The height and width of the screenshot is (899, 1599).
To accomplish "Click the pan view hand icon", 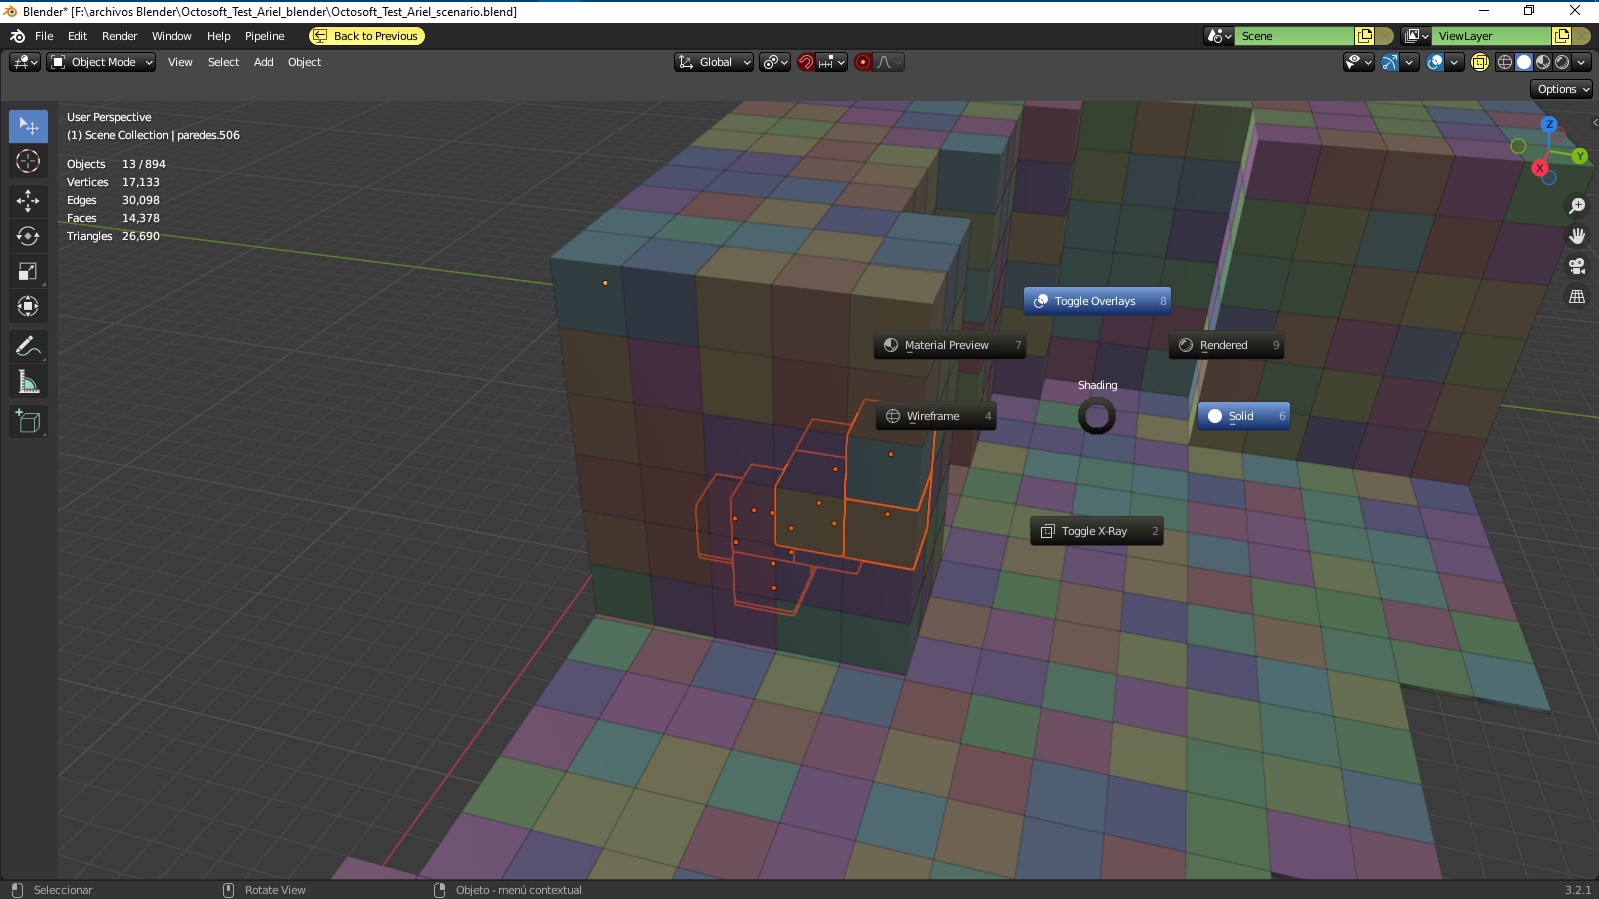I will coord(1577,236).
